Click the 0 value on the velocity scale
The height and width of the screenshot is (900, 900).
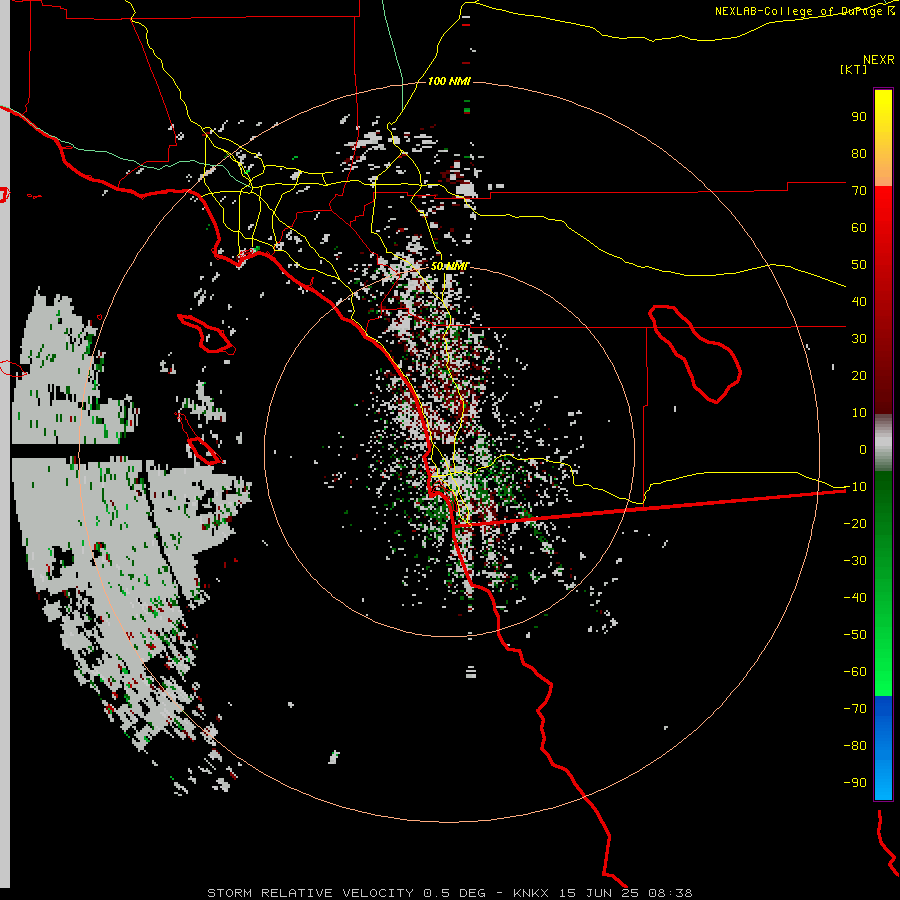tap(863, 449)
